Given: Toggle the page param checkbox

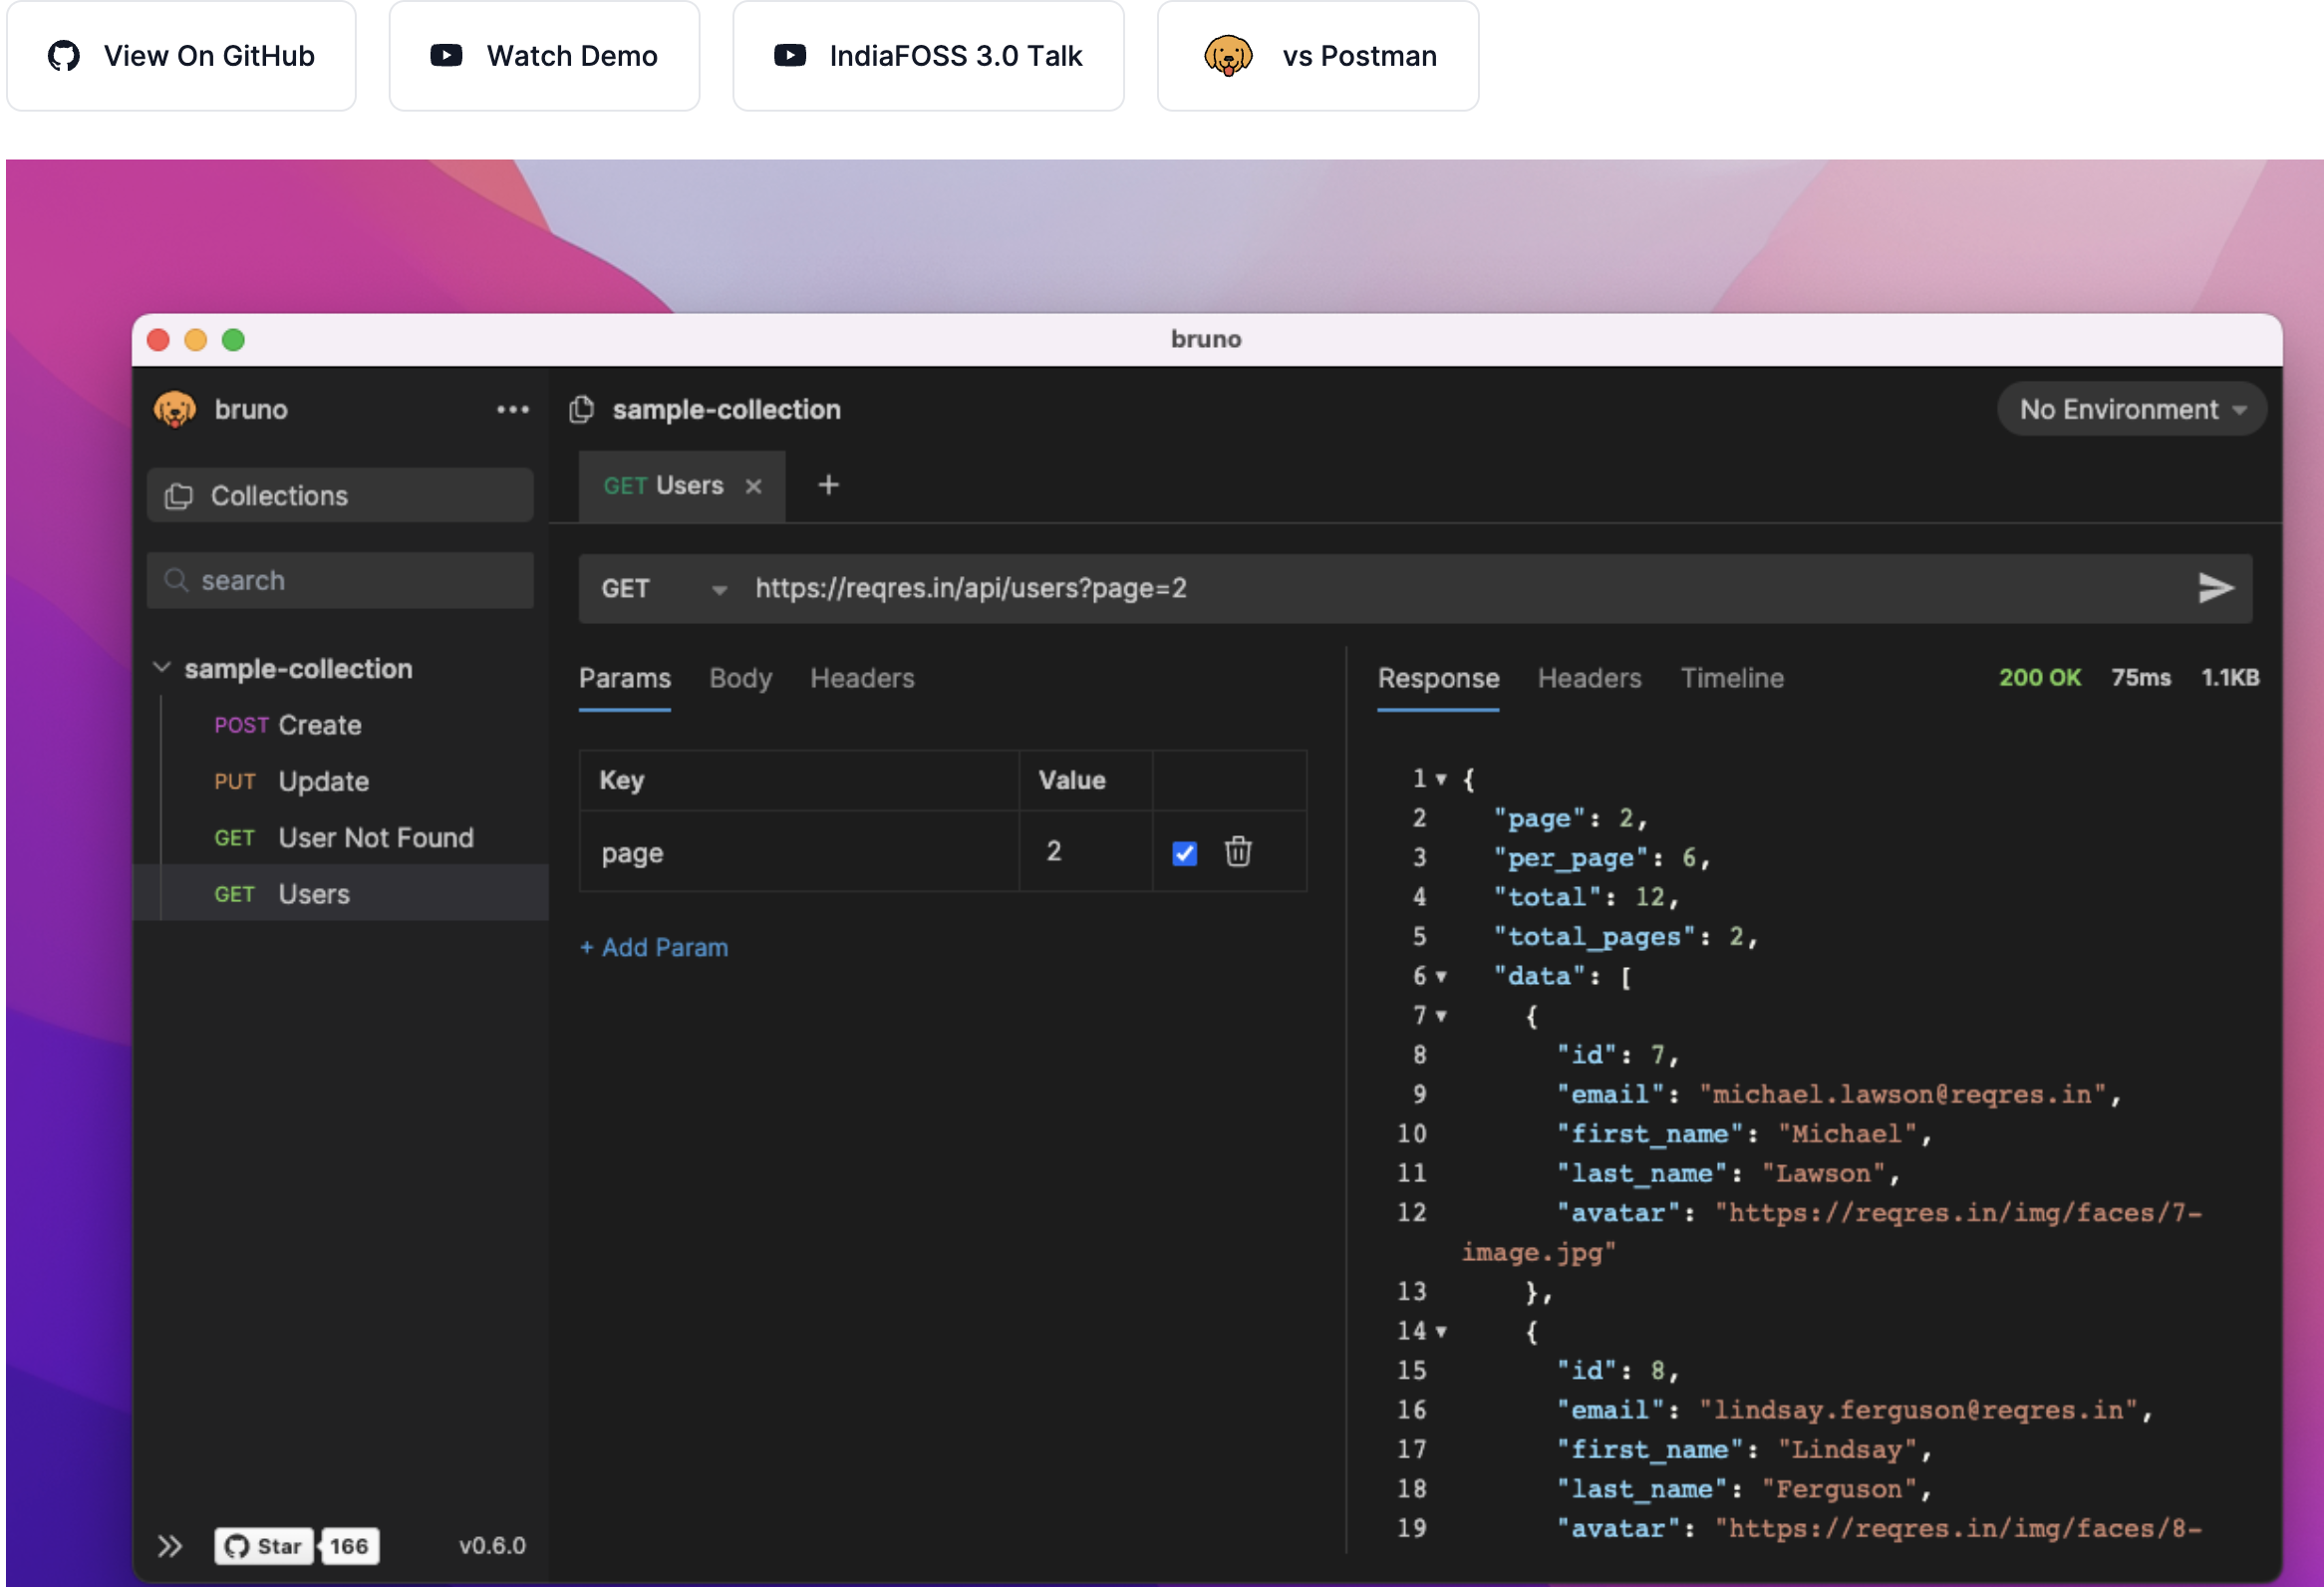Looking at the screenshot, I should tap(1184, 853).
